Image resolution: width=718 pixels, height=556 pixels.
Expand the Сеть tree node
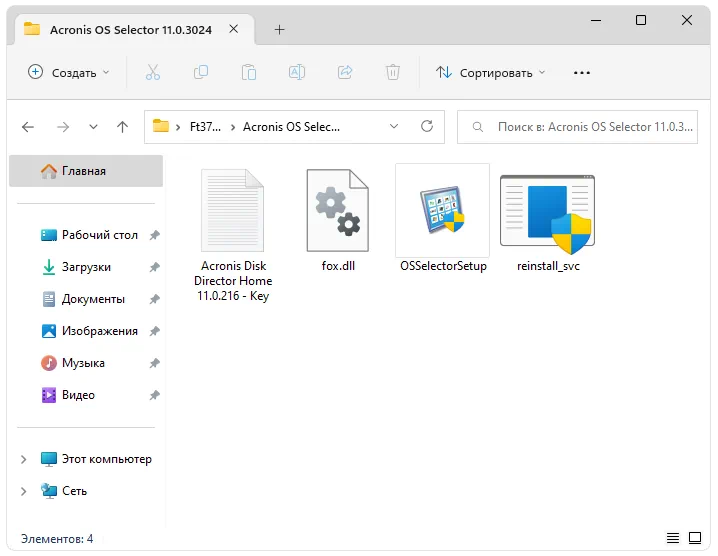click(x=23, y=491)
